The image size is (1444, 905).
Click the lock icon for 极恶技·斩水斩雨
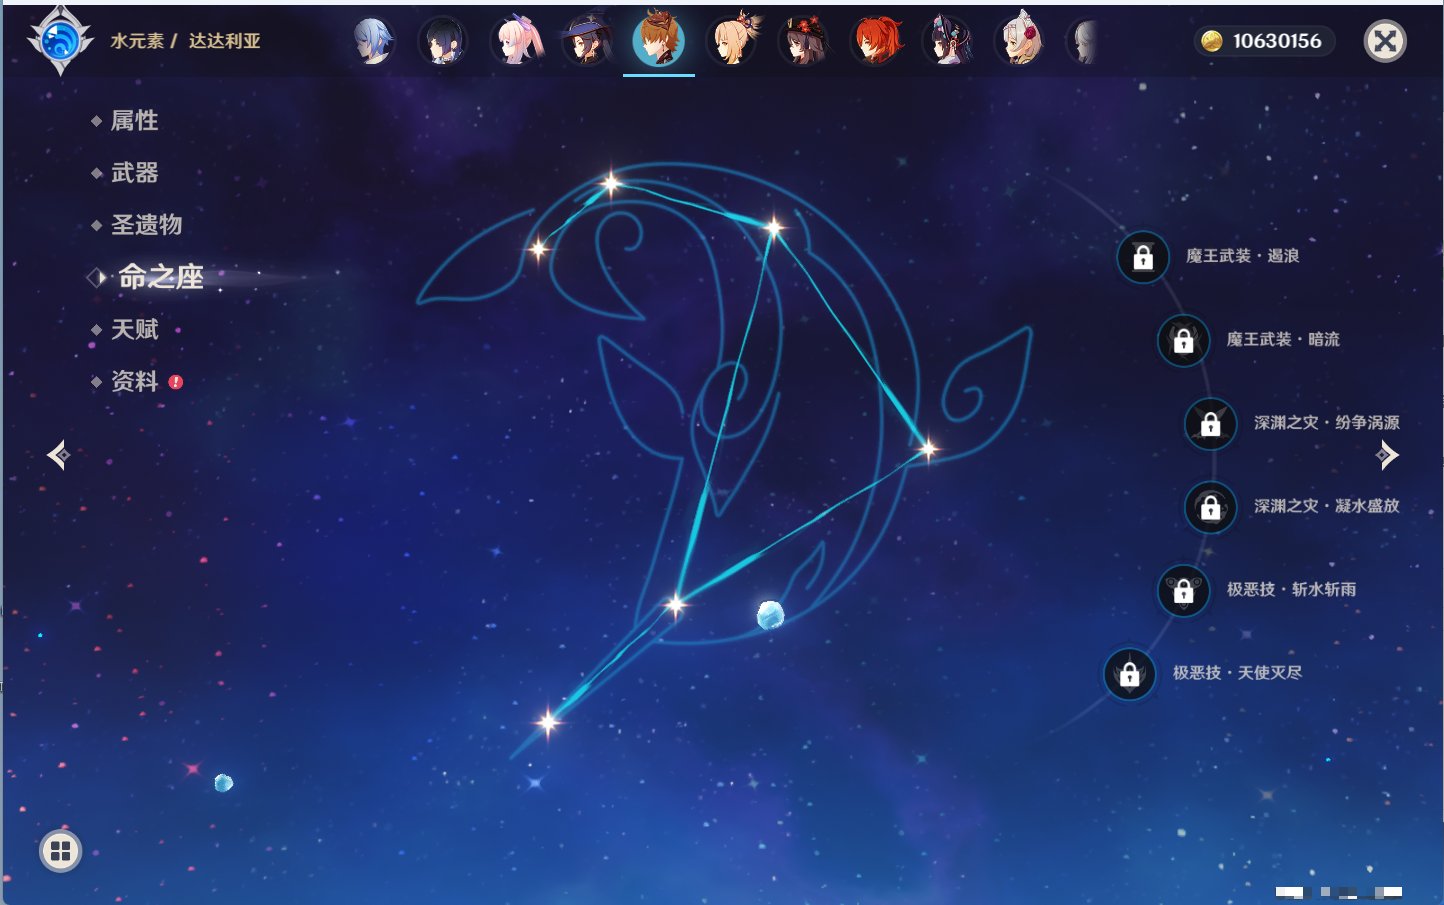pos(1183,590)
